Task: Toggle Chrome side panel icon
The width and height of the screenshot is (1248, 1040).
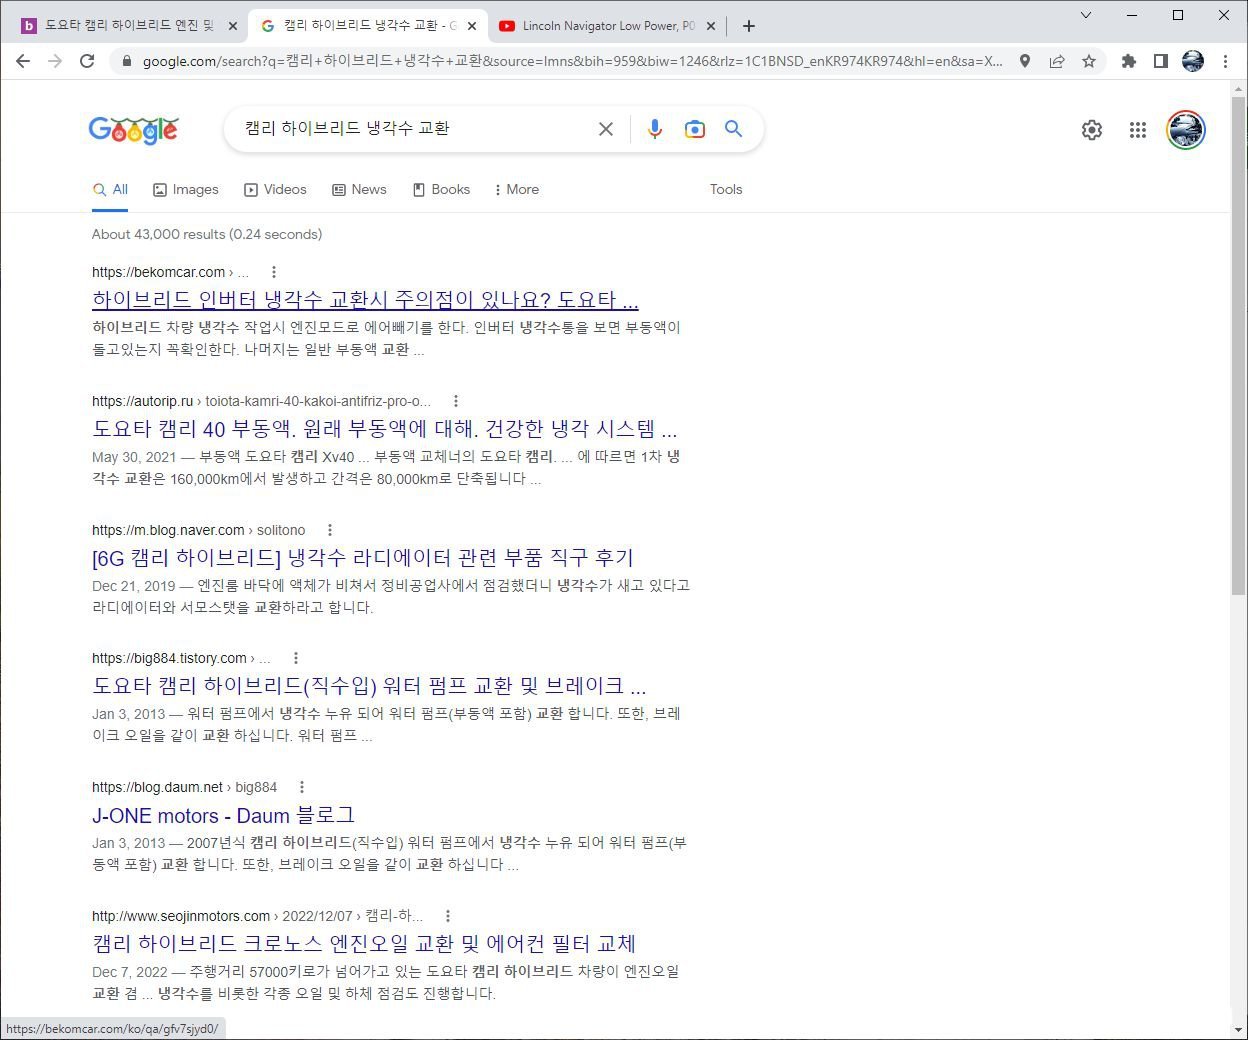Action: (1161, 61)
